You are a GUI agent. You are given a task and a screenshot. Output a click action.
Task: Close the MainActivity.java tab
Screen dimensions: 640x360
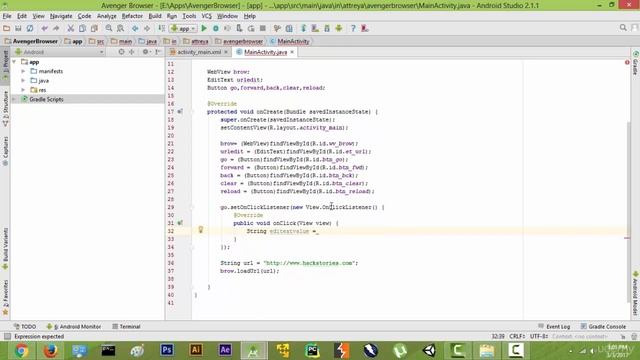[x=292, y=52]
